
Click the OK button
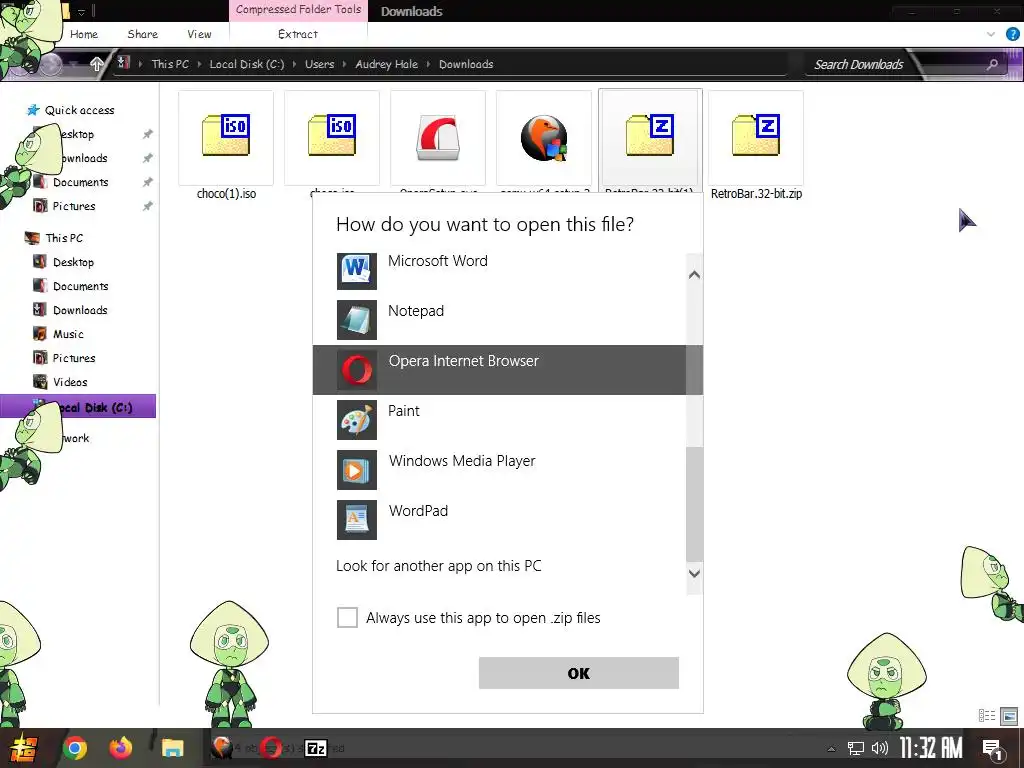(579, 673)
